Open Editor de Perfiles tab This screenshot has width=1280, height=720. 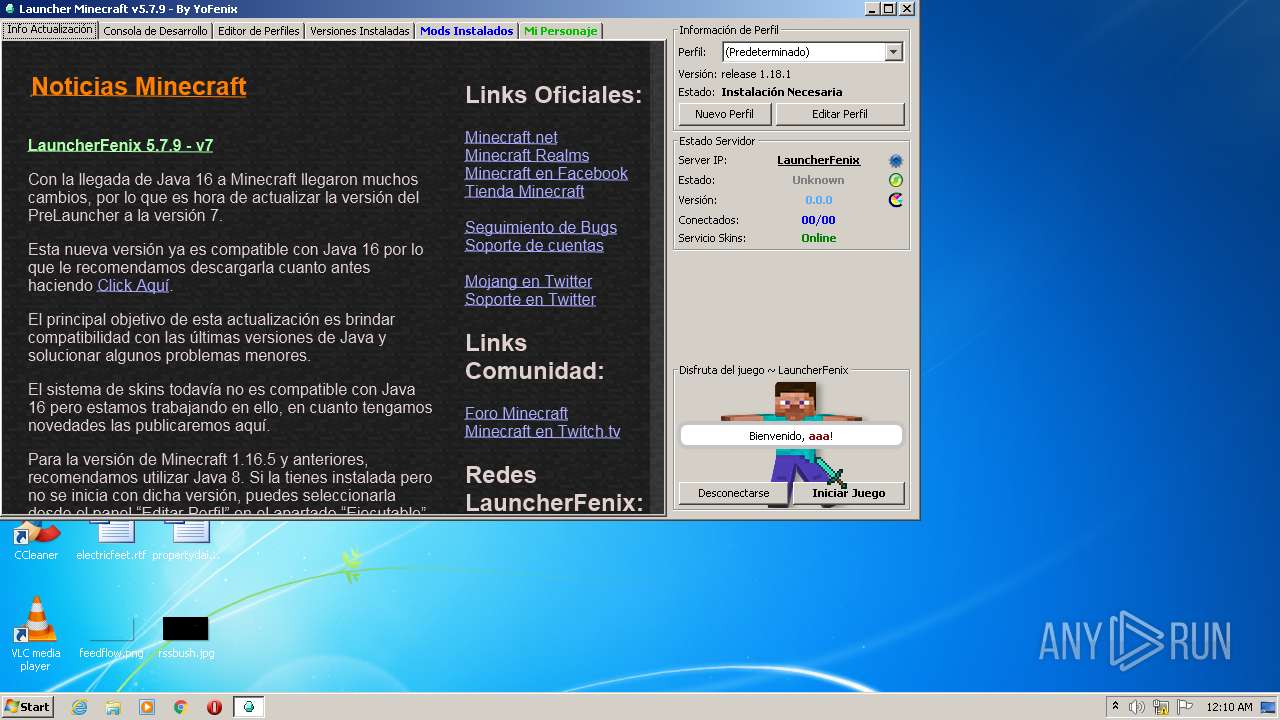258,31
